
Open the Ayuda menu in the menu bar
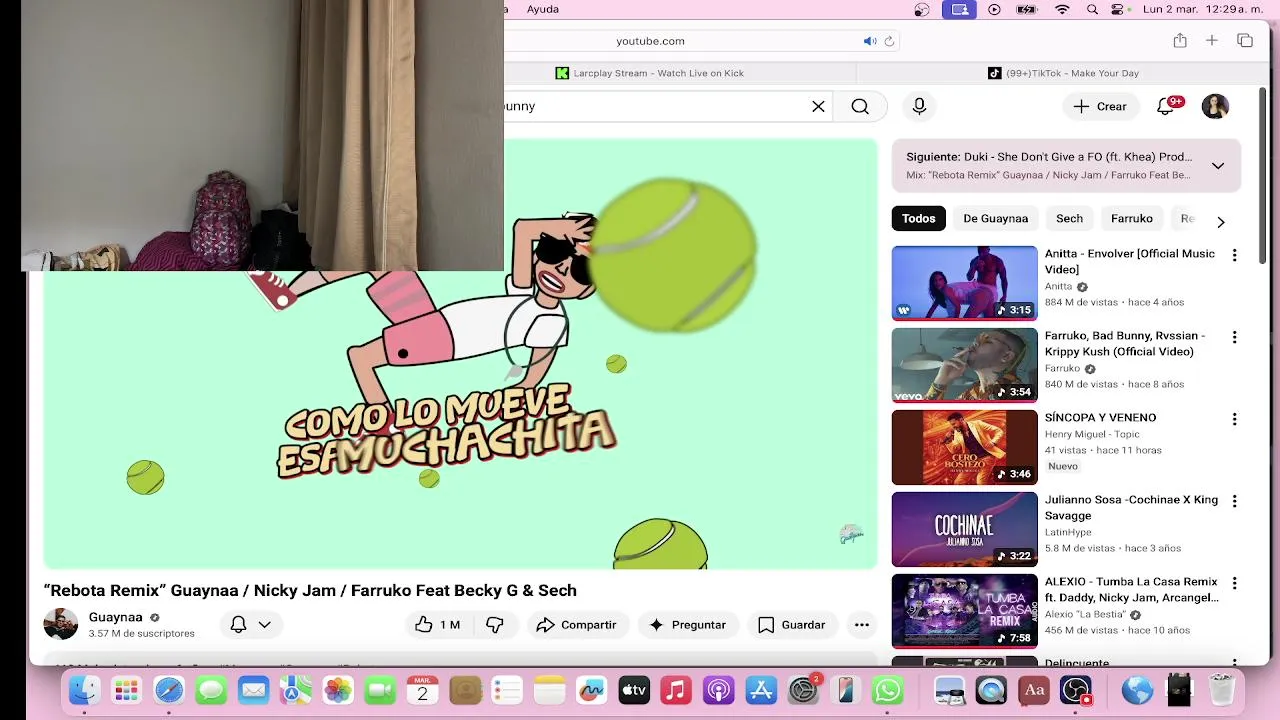pos(543,9)
